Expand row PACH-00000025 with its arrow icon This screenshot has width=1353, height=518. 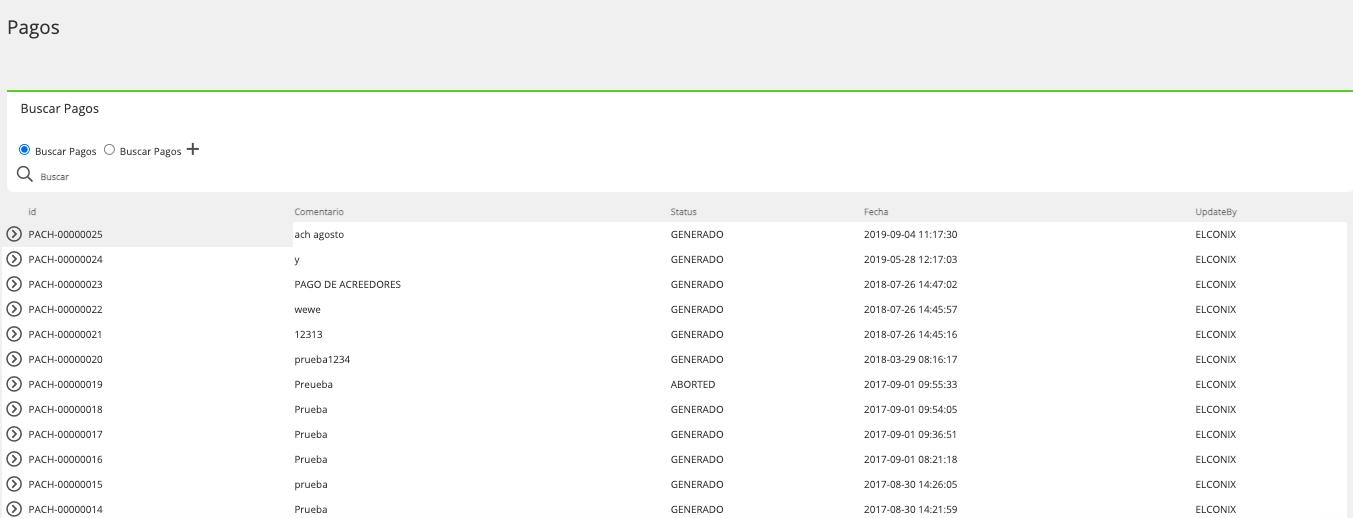coord(14,234)
